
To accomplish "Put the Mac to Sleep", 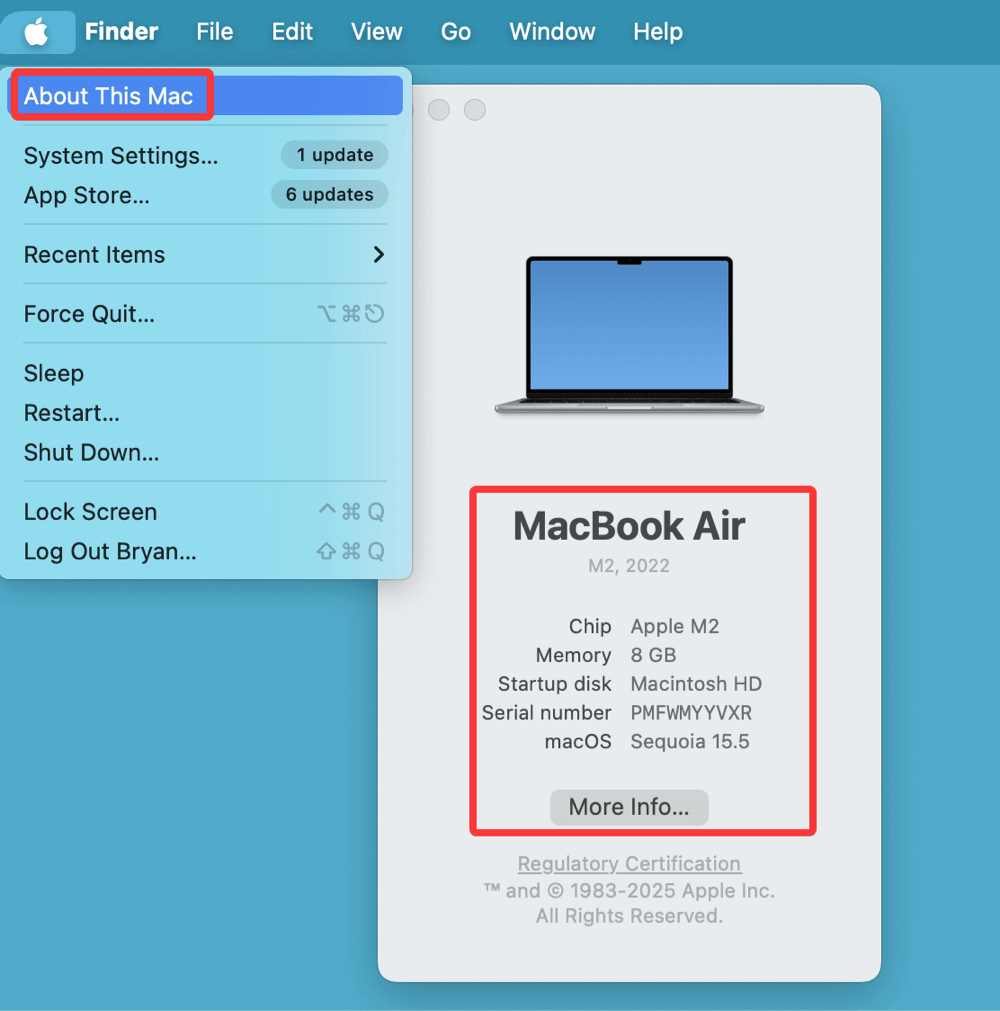I will [x=53, y=373].
